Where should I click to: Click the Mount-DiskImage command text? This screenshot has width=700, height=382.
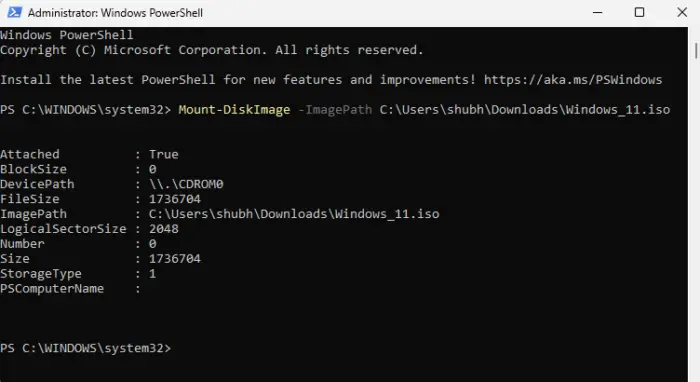pos(234,110)
